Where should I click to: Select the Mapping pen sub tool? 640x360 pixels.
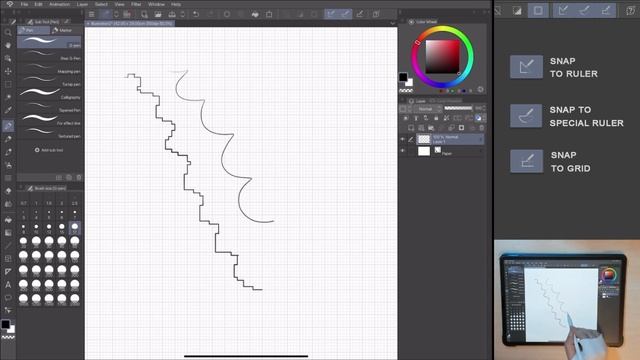49,68
